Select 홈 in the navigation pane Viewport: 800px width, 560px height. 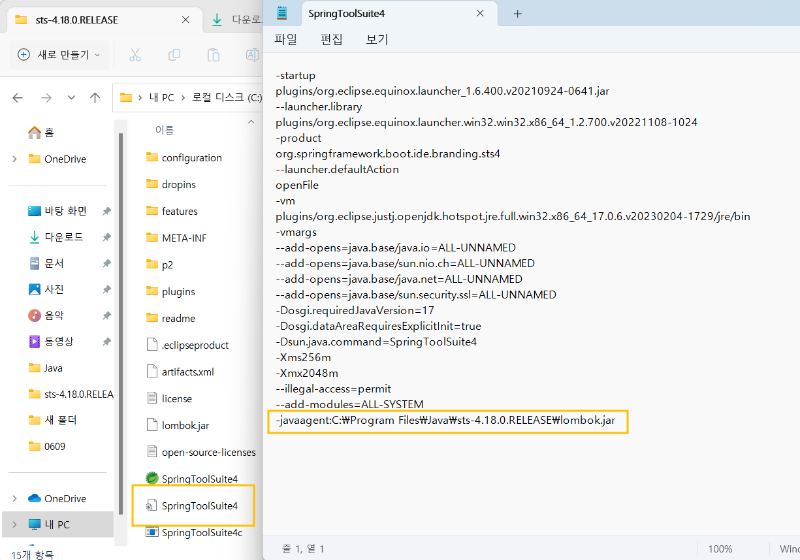[x=41, y=133]
